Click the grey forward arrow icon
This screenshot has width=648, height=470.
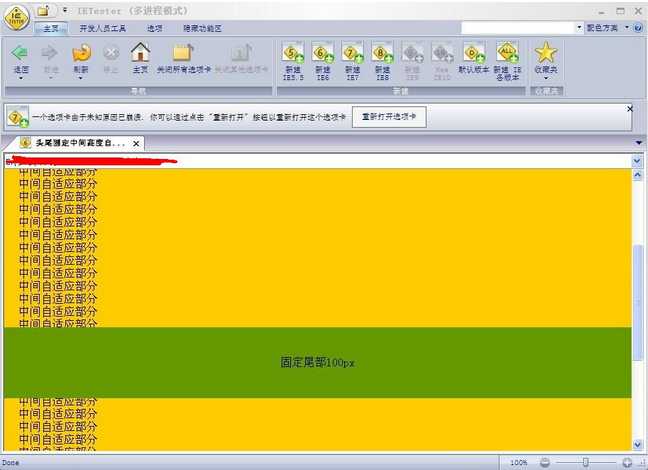tap(50, 52)
